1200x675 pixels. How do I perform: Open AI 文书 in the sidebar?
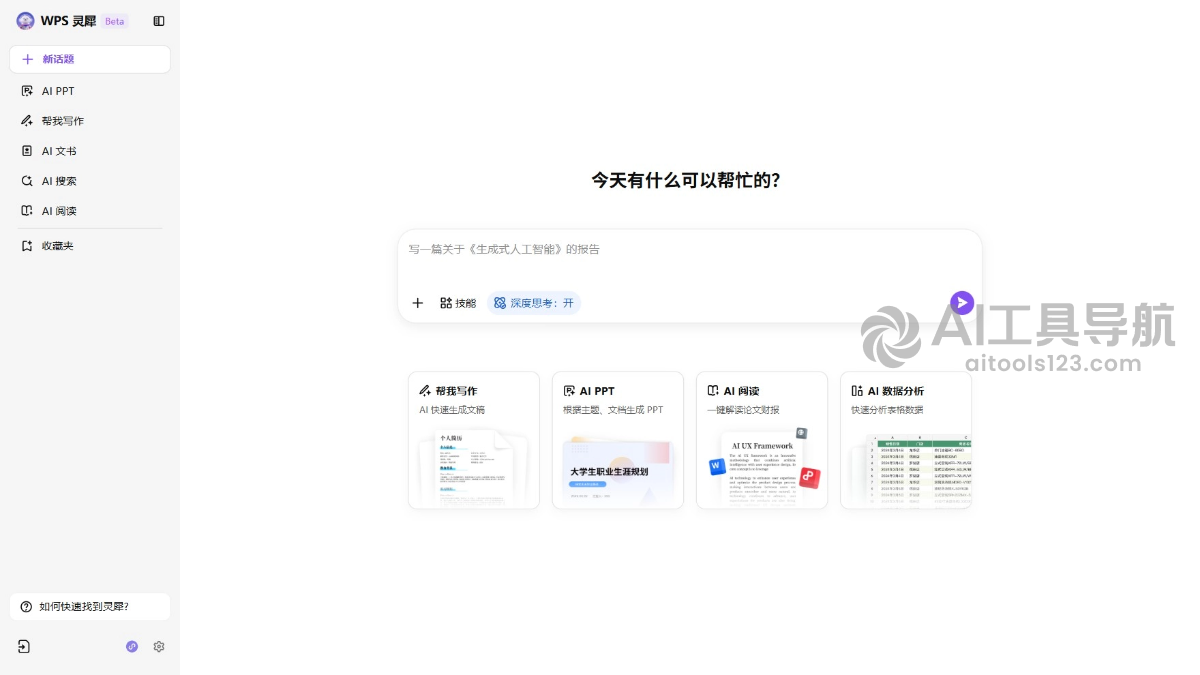[90, 151]
